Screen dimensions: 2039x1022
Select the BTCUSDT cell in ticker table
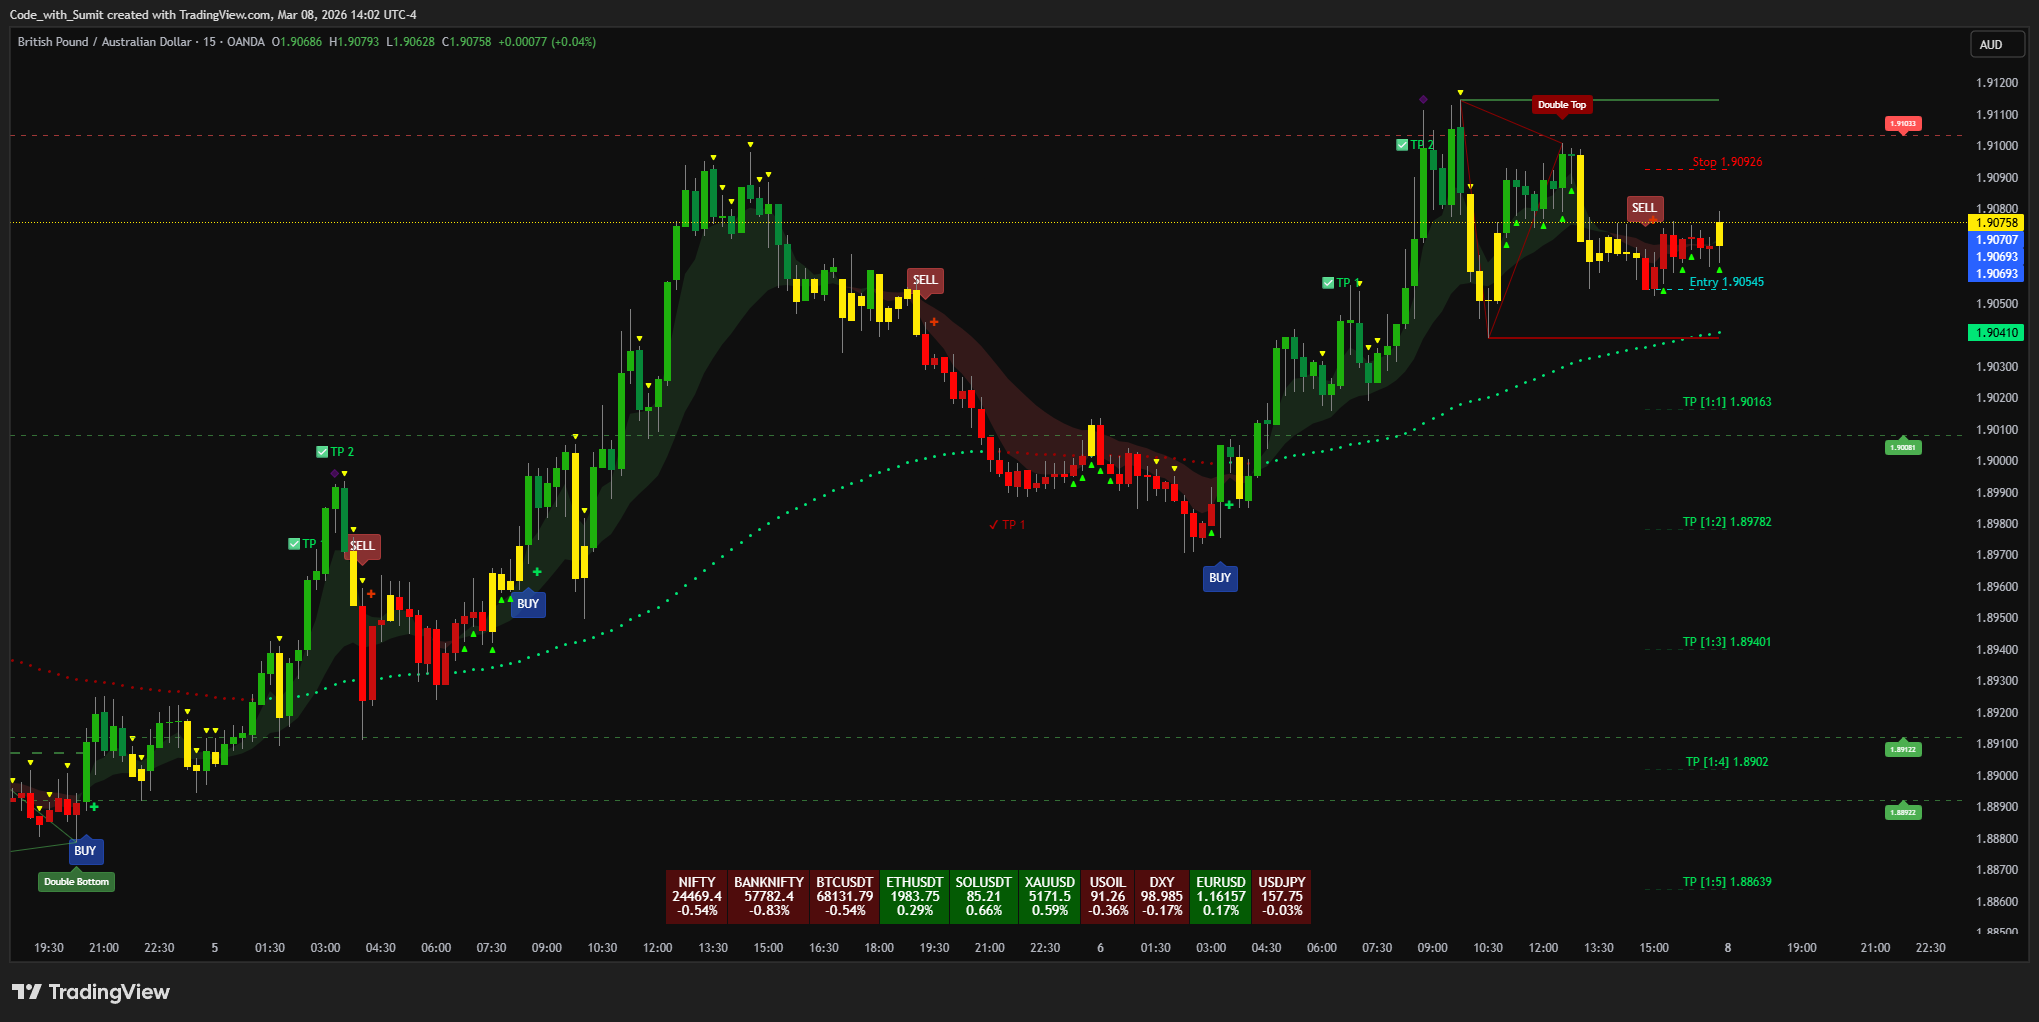844,896
